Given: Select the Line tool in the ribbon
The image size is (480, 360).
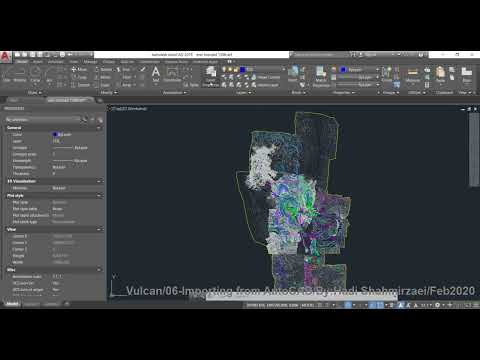Looking at the screenshot, I should 7,74.
